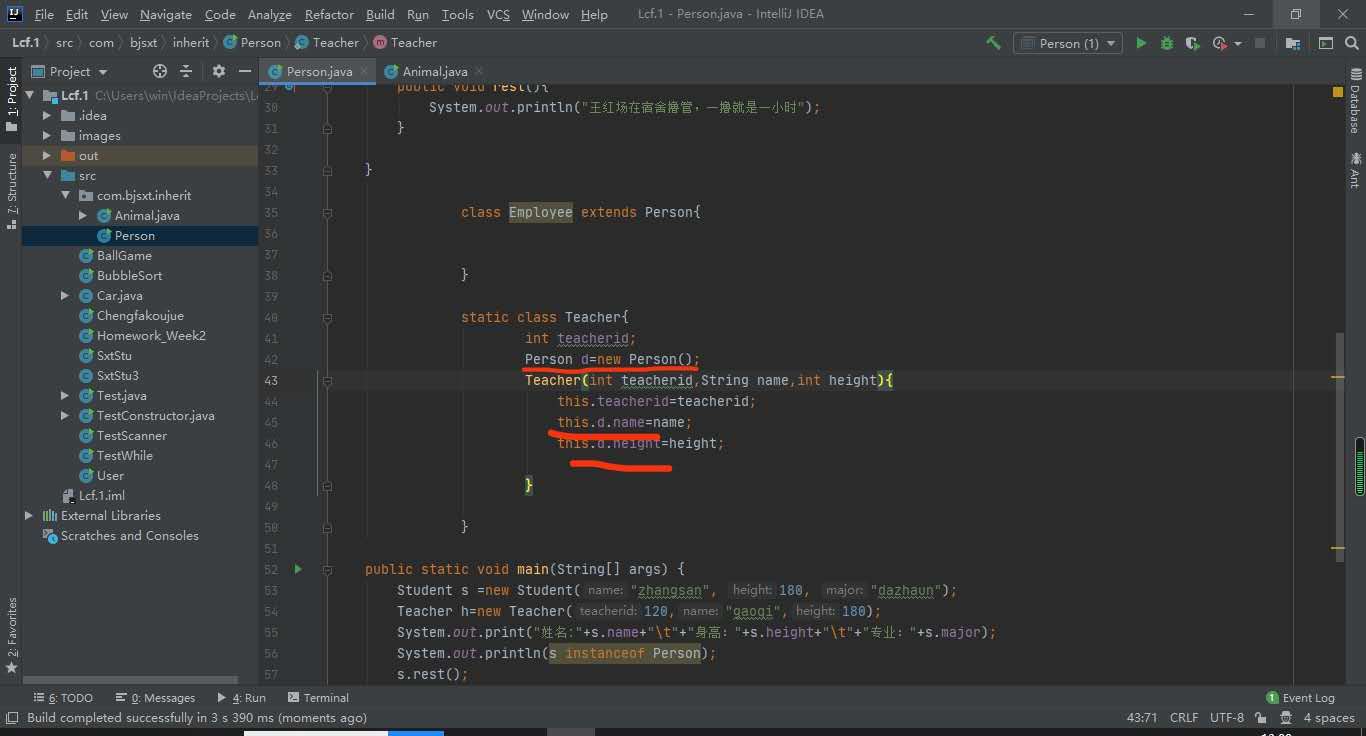Open the 1: Project side tab
The width and height of the screenshot is (1366, 736).
(x=12, y=99)
